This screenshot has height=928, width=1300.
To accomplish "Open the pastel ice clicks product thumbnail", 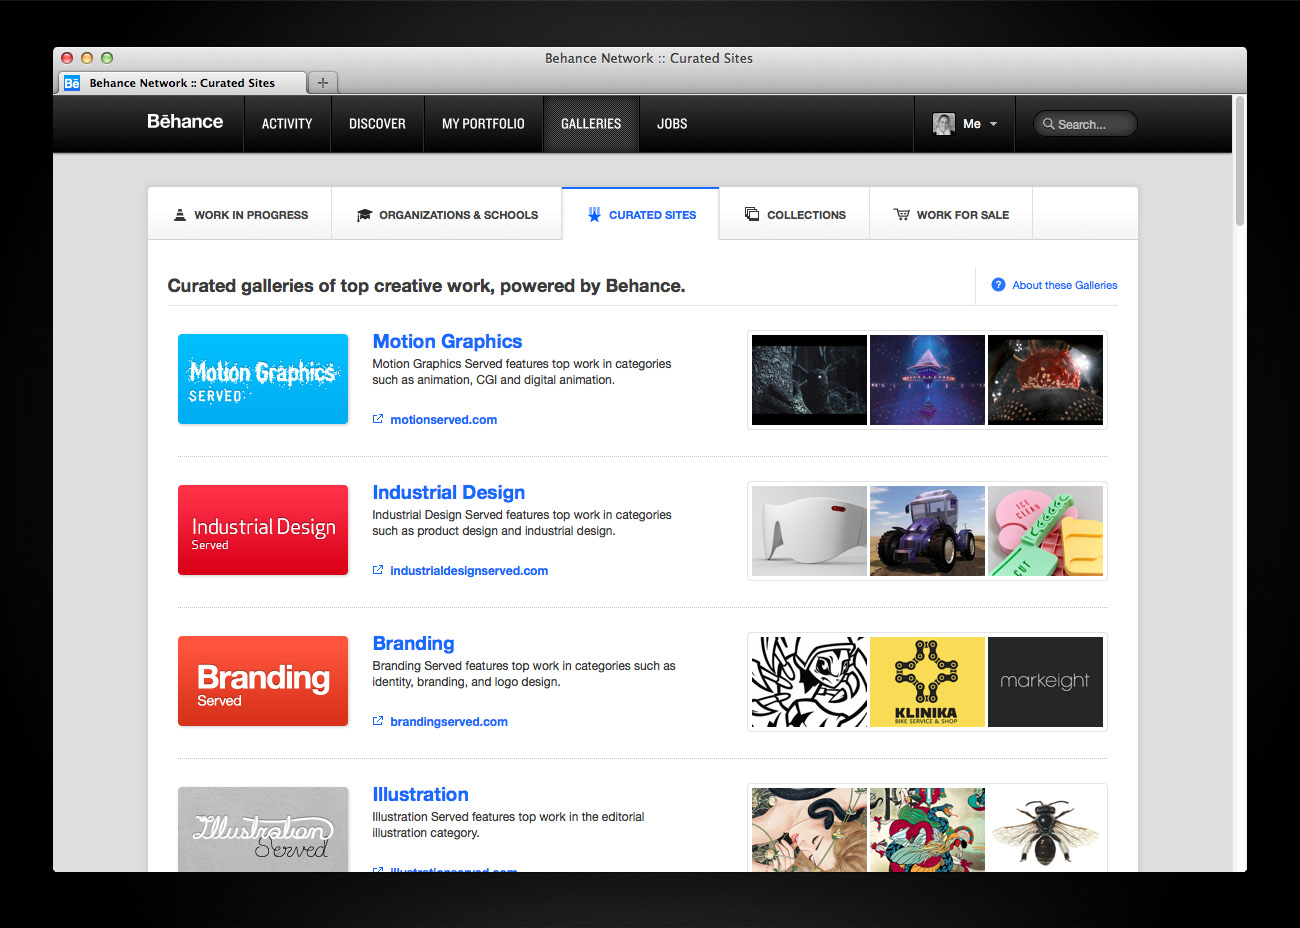I will coord(1045,531).
